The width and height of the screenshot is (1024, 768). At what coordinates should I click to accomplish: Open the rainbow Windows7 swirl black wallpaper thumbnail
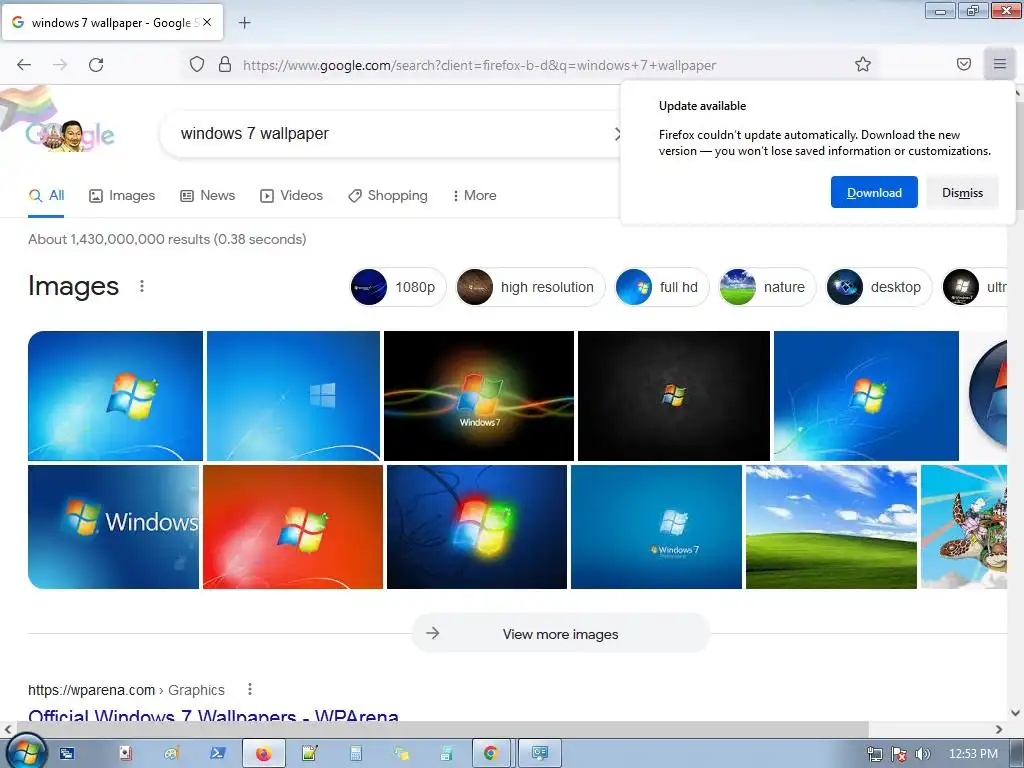click(479, 396)
